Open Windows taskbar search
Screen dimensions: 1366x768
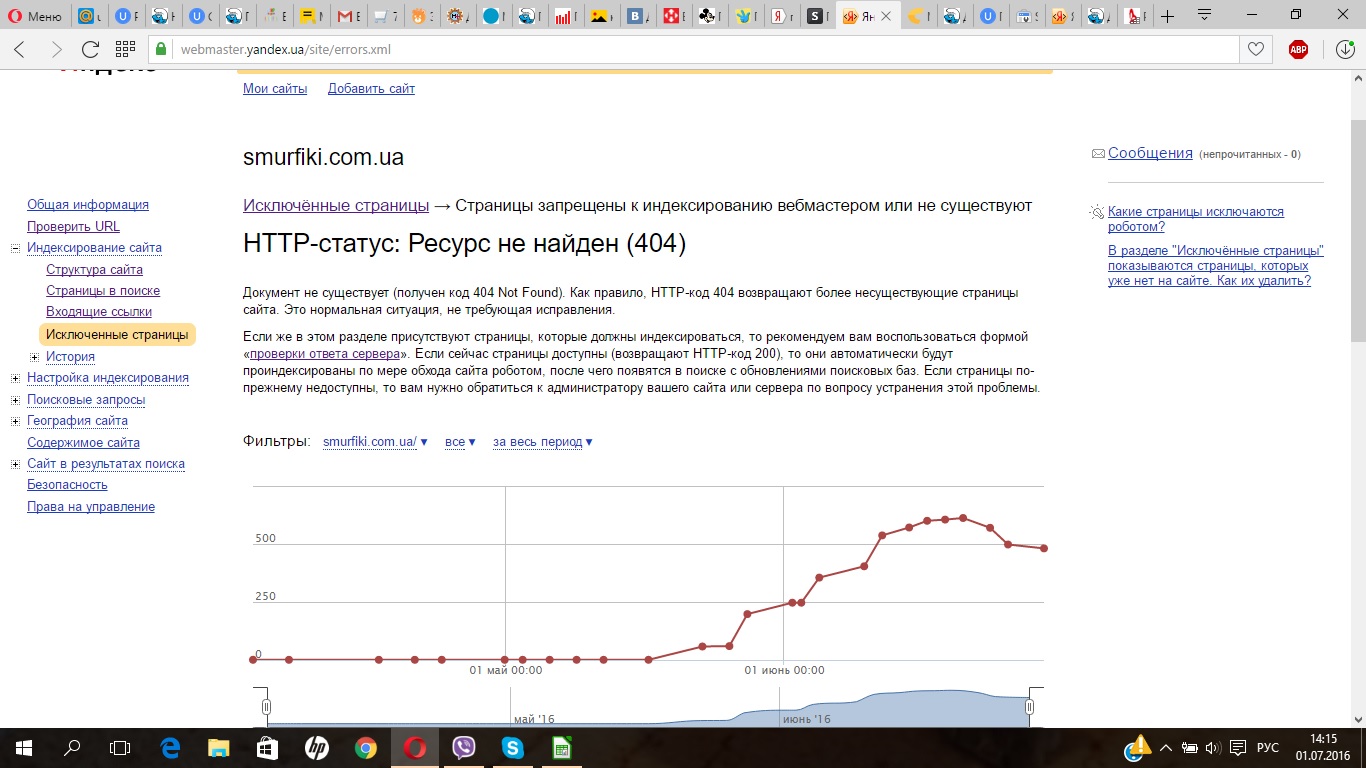[72, 747]
